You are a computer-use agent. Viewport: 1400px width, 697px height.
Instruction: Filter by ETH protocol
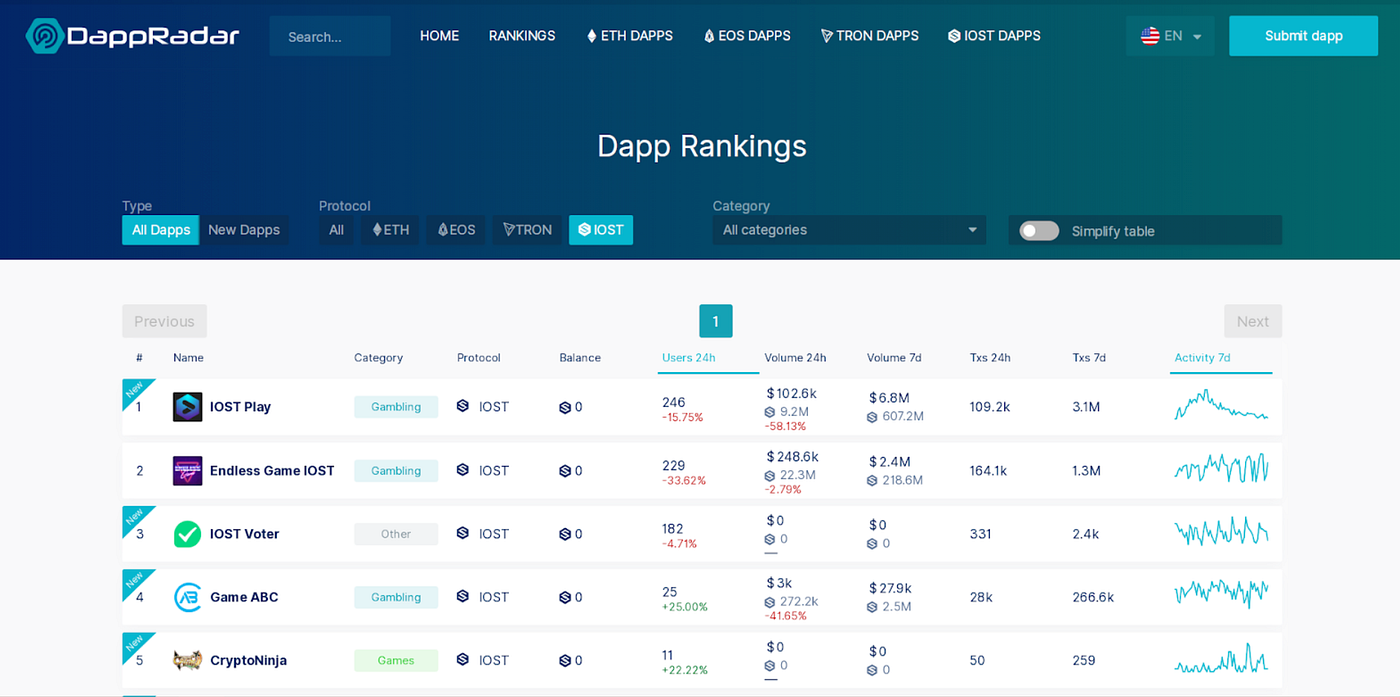pos(391,230)
